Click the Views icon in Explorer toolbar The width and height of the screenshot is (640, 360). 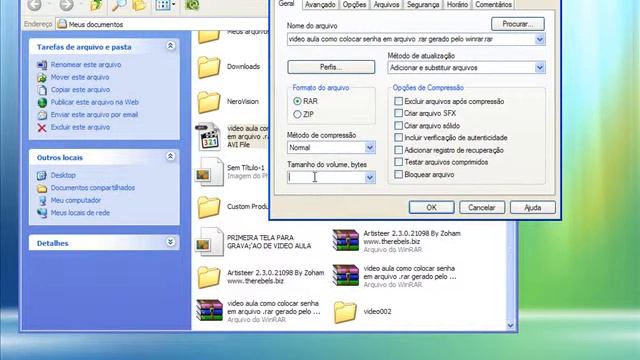pyautogui.click(x=162, y=5)
